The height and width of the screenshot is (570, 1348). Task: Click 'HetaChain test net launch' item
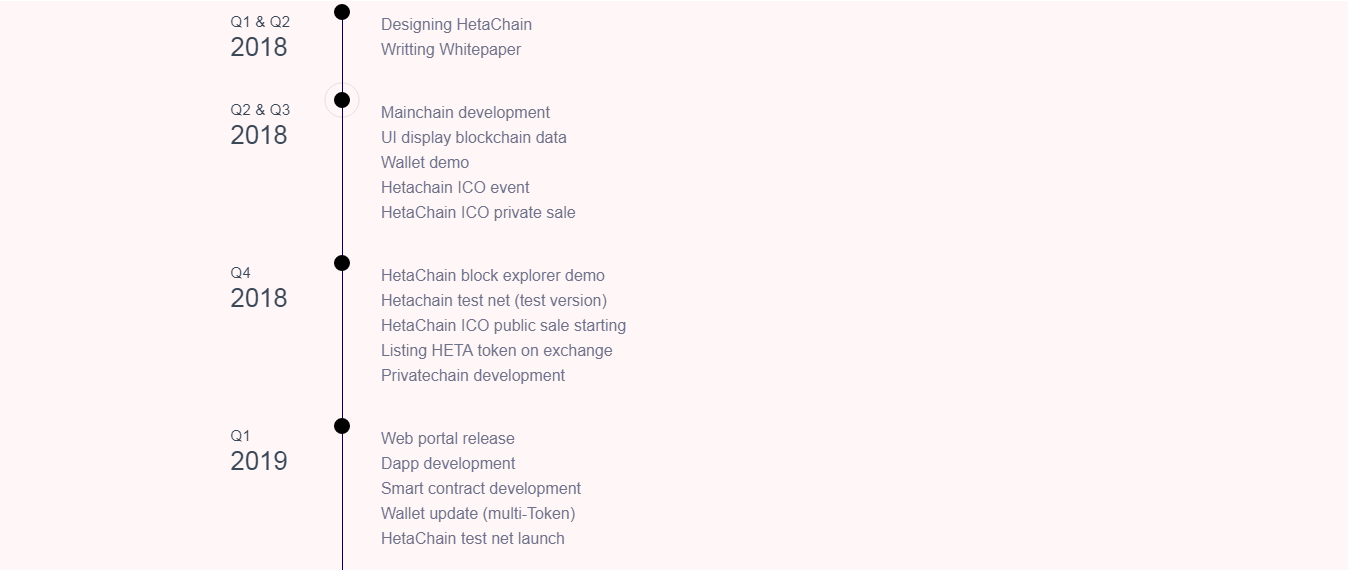pyautogui.click(x=473, y=538)
